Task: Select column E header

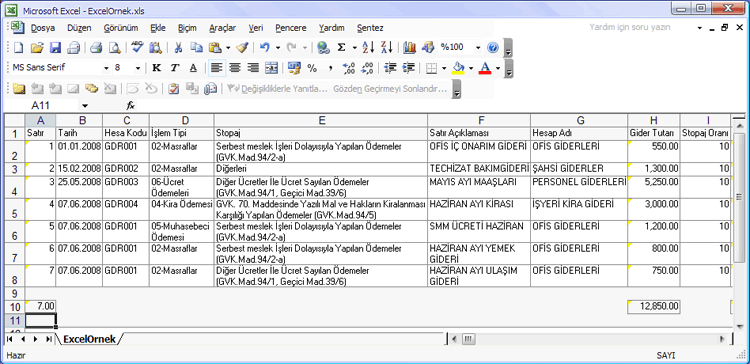Action: pyautogui.click(x=321, y=120)
